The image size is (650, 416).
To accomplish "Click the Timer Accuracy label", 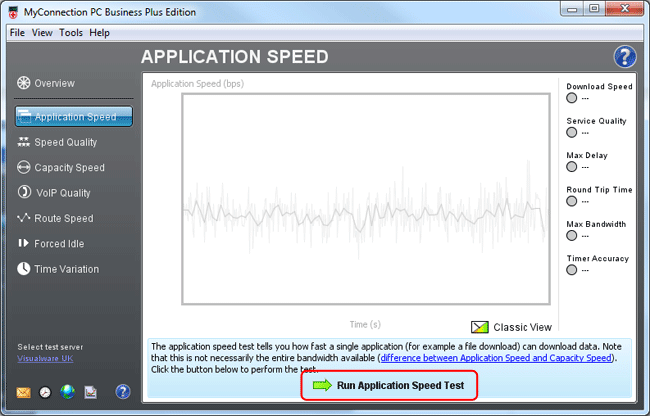I will (x=598, y=259).
